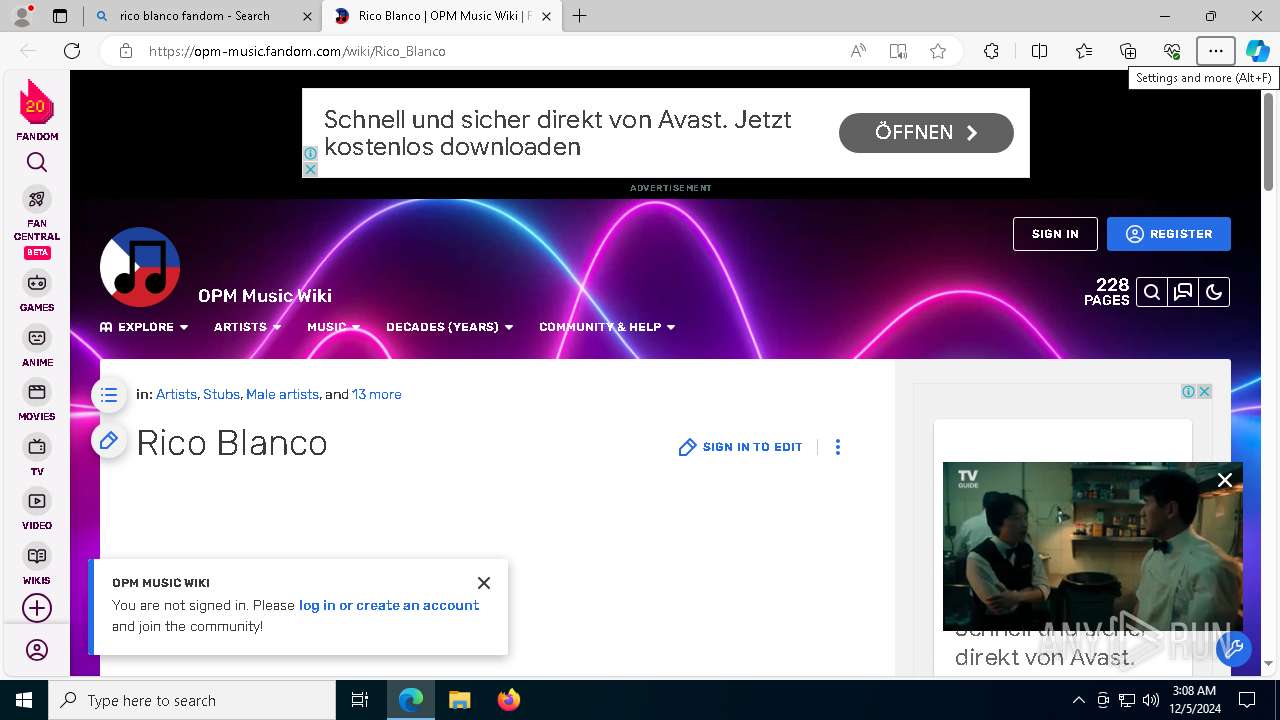Click Sign In To Edit link
The height and width of the screenshot is (720, 1280).
741,447
